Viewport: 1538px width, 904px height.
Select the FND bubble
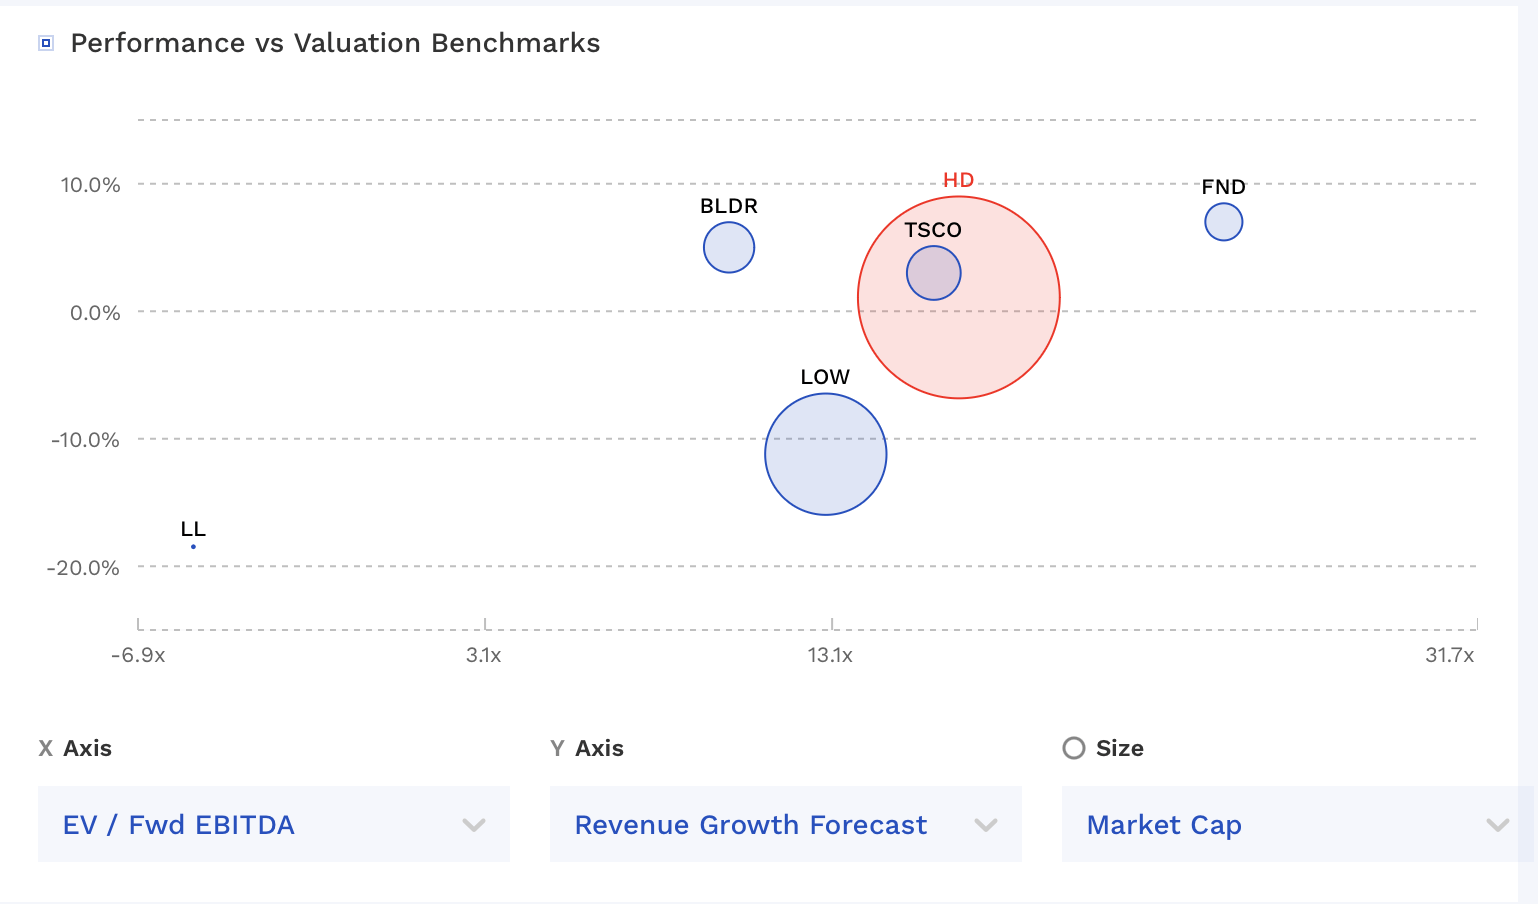[x=1223, y=222]
